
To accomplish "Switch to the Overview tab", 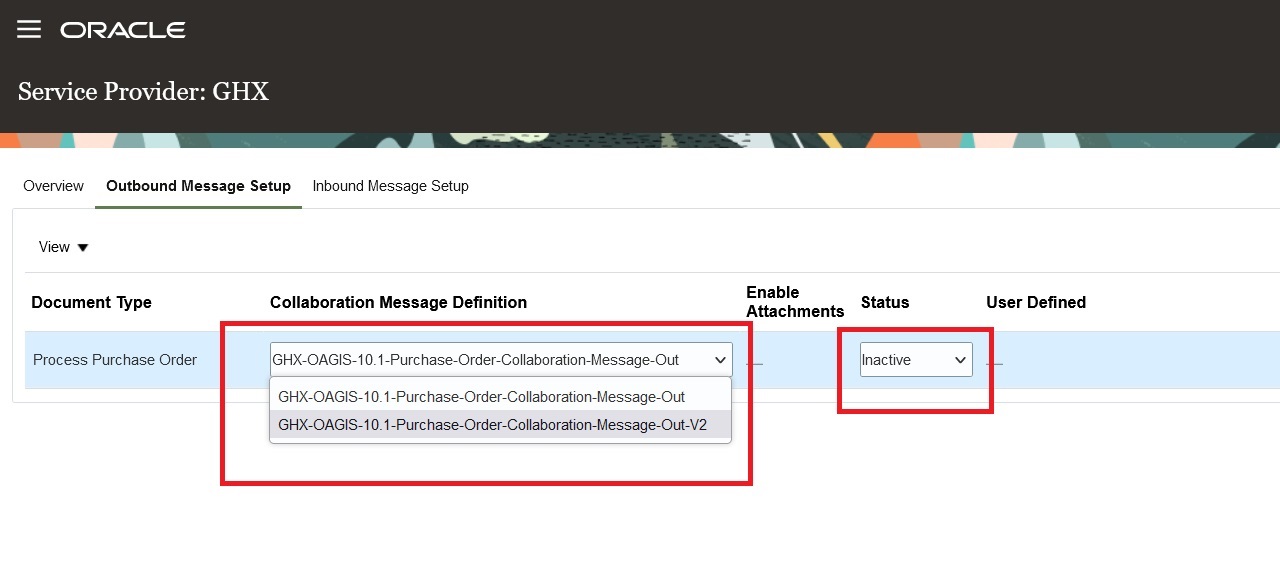I will pyautogui.click(x=53, y=186).
